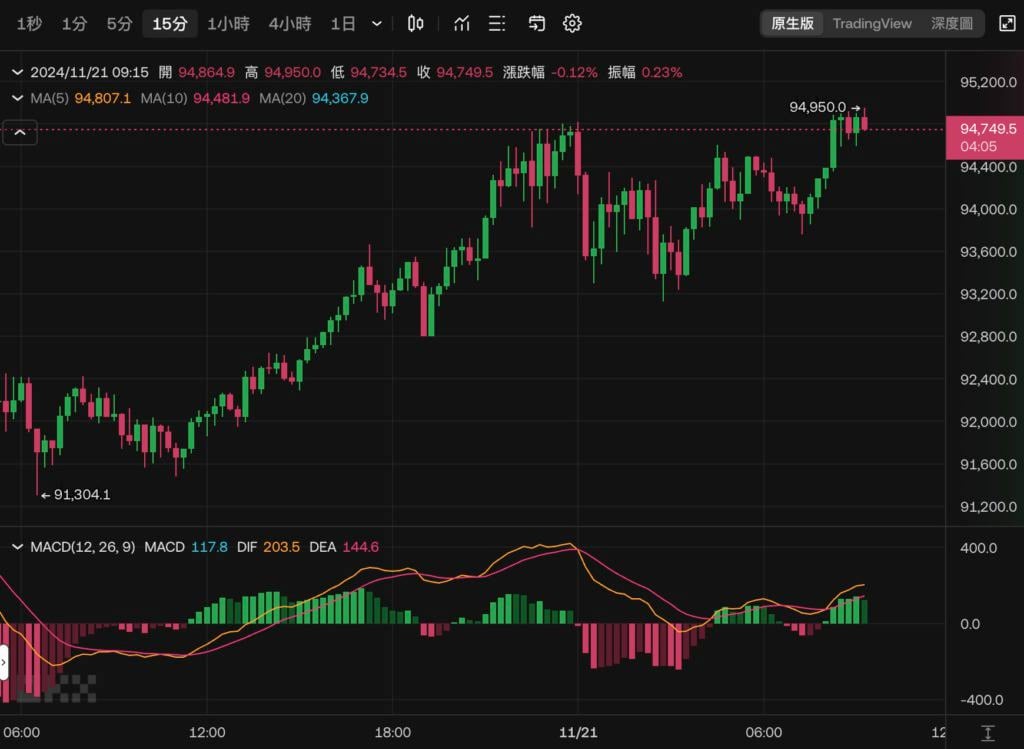This screenshot has height=749, width=1024.
Task: Expand the chart to fullscreen
Action: (x=1007, y=23)
